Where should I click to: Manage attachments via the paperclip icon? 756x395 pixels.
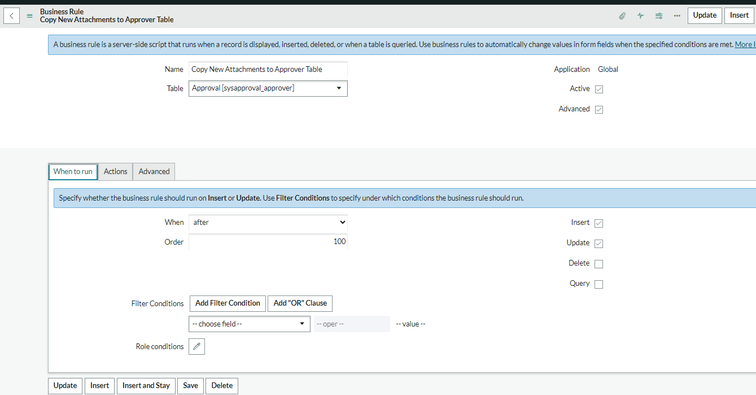622,16
